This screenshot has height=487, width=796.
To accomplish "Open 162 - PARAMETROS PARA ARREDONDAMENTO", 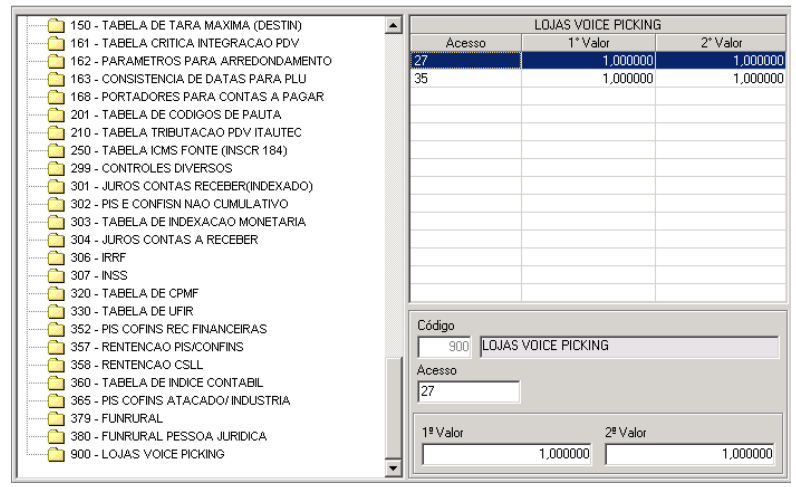I will tap(201, 61).
